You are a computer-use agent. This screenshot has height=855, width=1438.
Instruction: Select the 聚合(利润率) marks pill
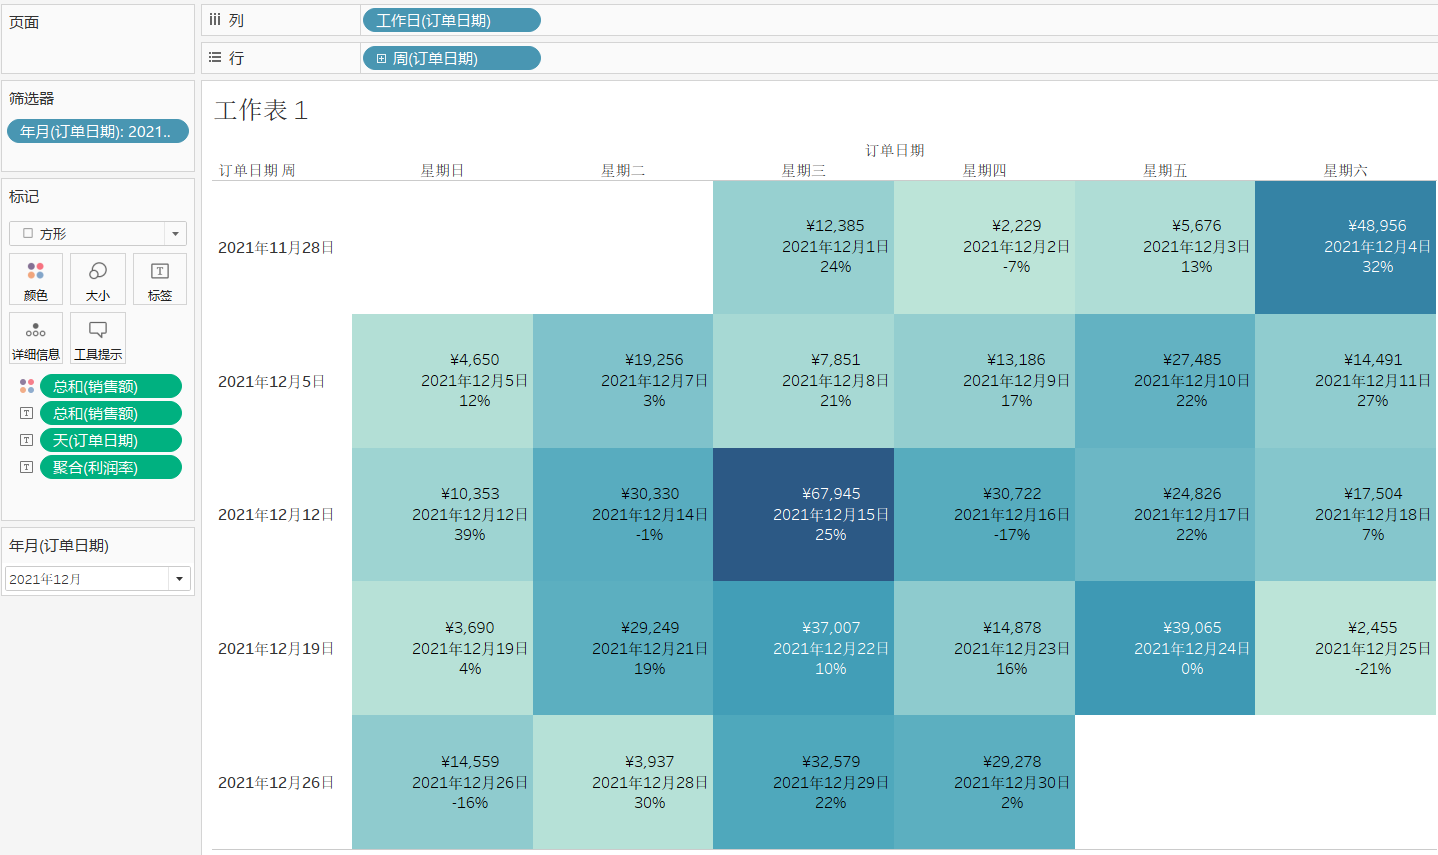pos(111,467)
